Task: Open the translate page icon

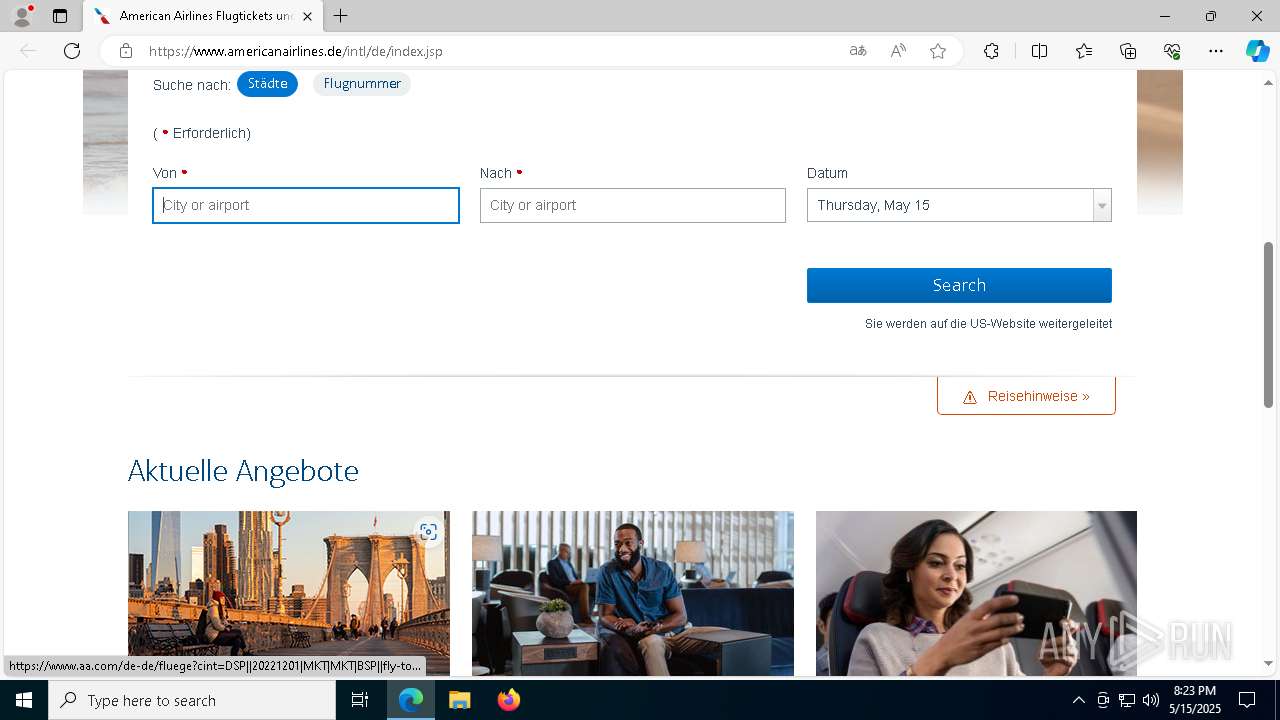Action: 858,51
